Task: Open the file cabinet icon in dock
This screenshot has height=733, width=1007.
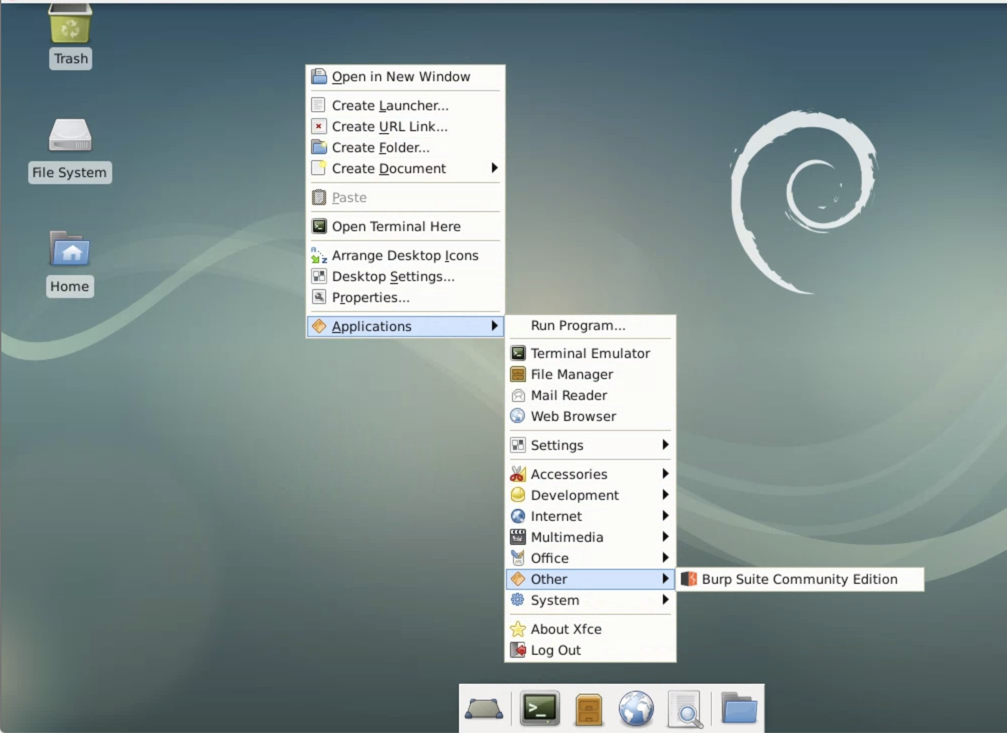Action: tap(589, 709)
